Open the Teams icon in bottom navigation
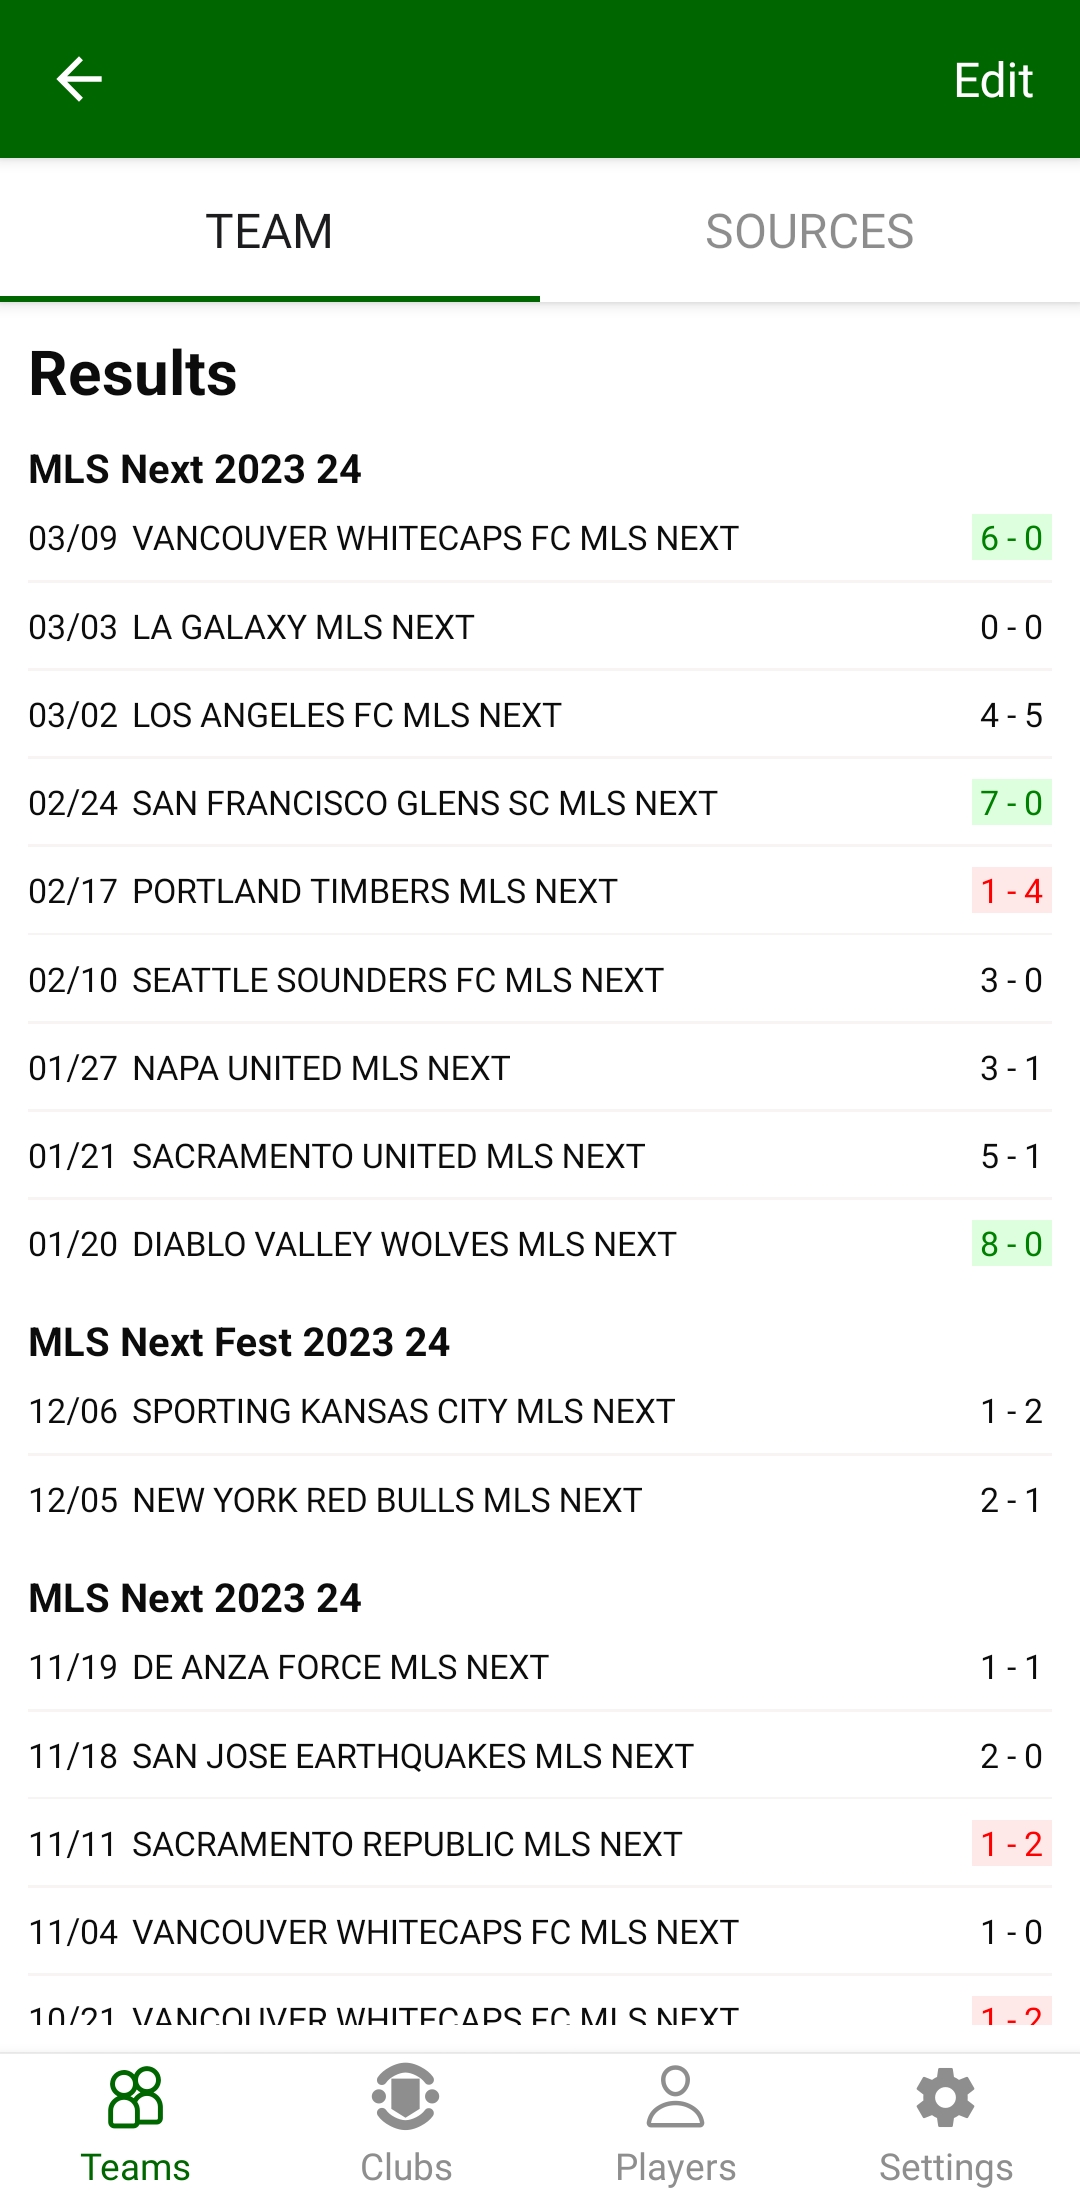Image resolution: width=1080 pixels, height=2191 pixels. click(x=135, y=2097)
